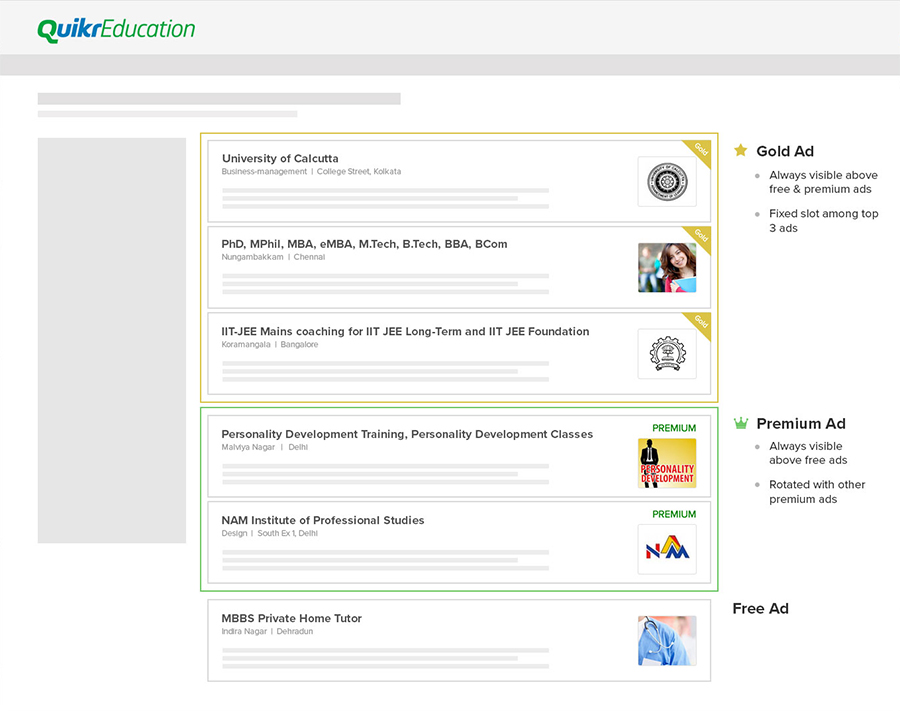The image size is (900, 711).
Task: Click PREMIUM badge on NAM Institute ad
Action: [674, 514]
